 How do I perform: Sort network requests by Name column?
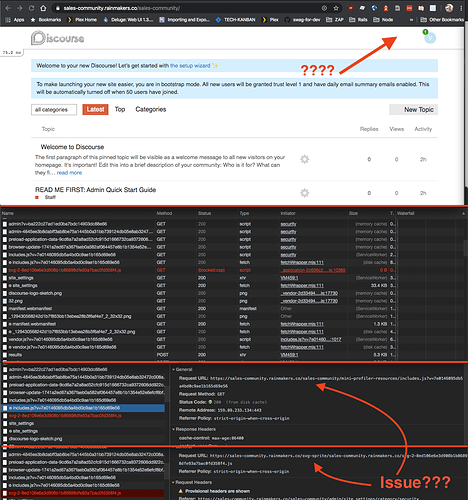point(8,213)
